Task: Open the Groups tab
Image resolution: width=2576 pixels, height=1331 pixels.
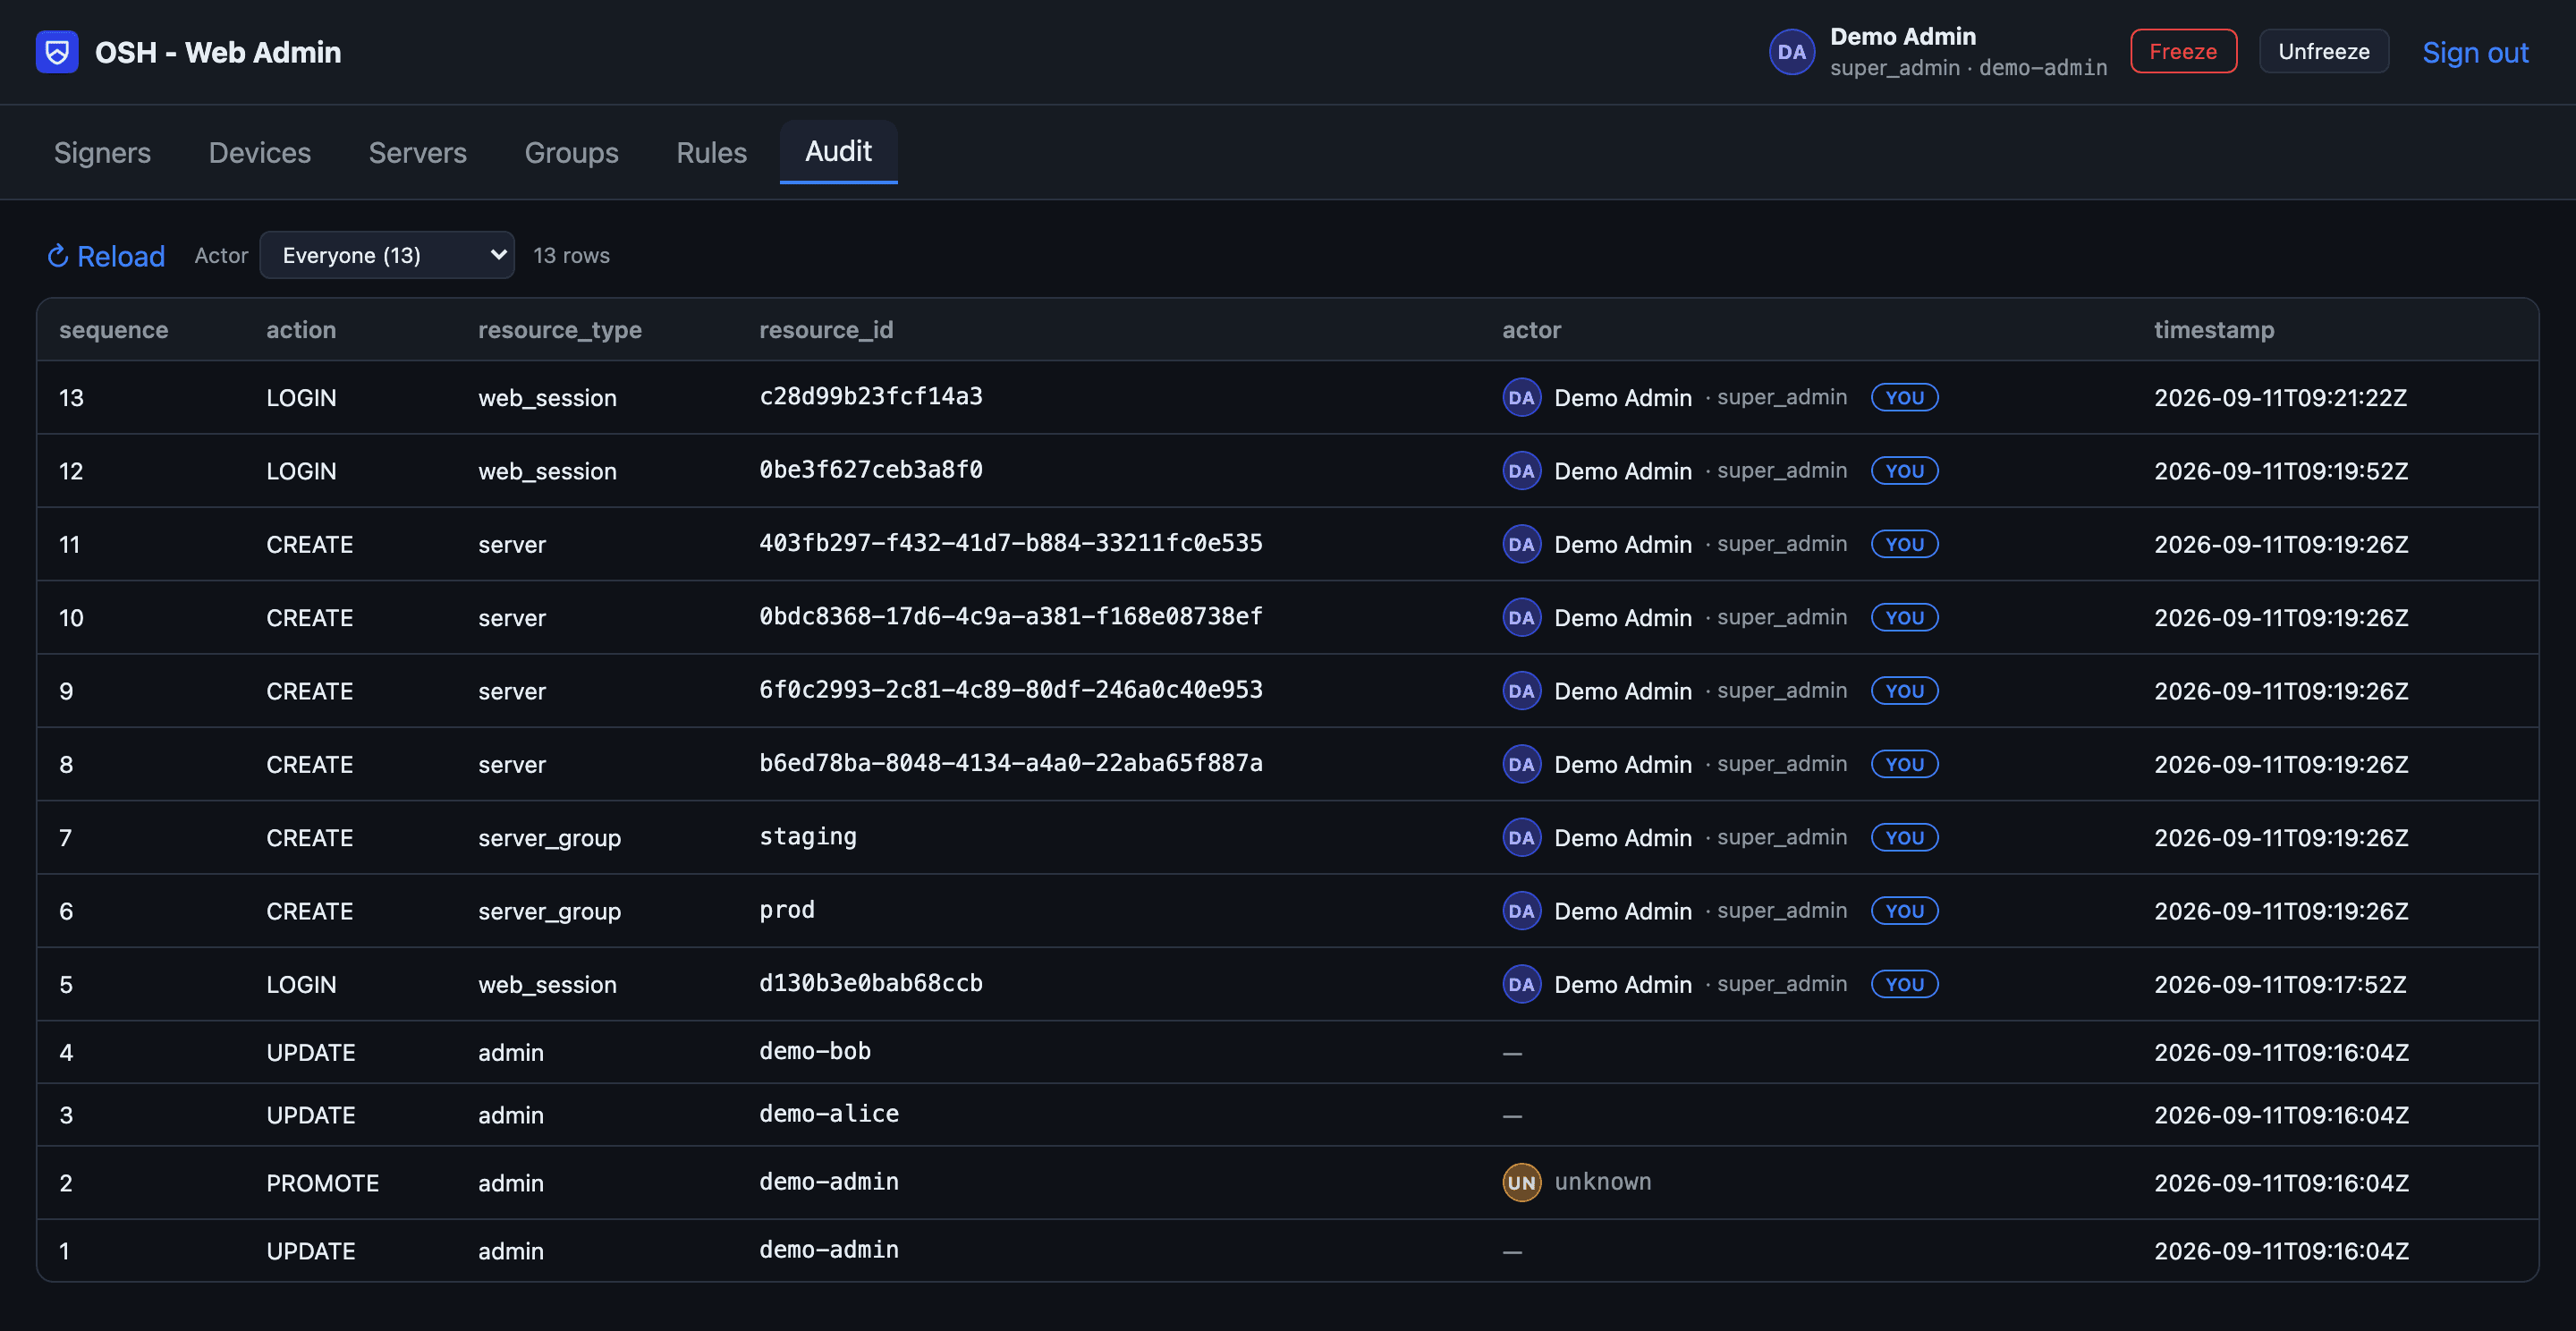Action: pyautogui.click(x=572, y=152)
